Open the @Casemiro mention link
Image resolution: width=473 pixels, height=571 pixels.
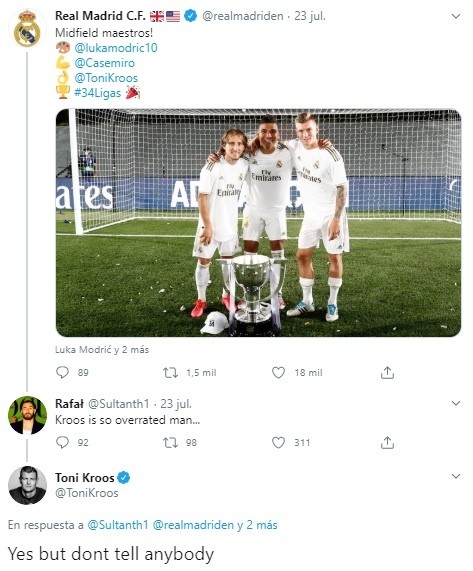(105, 63)
